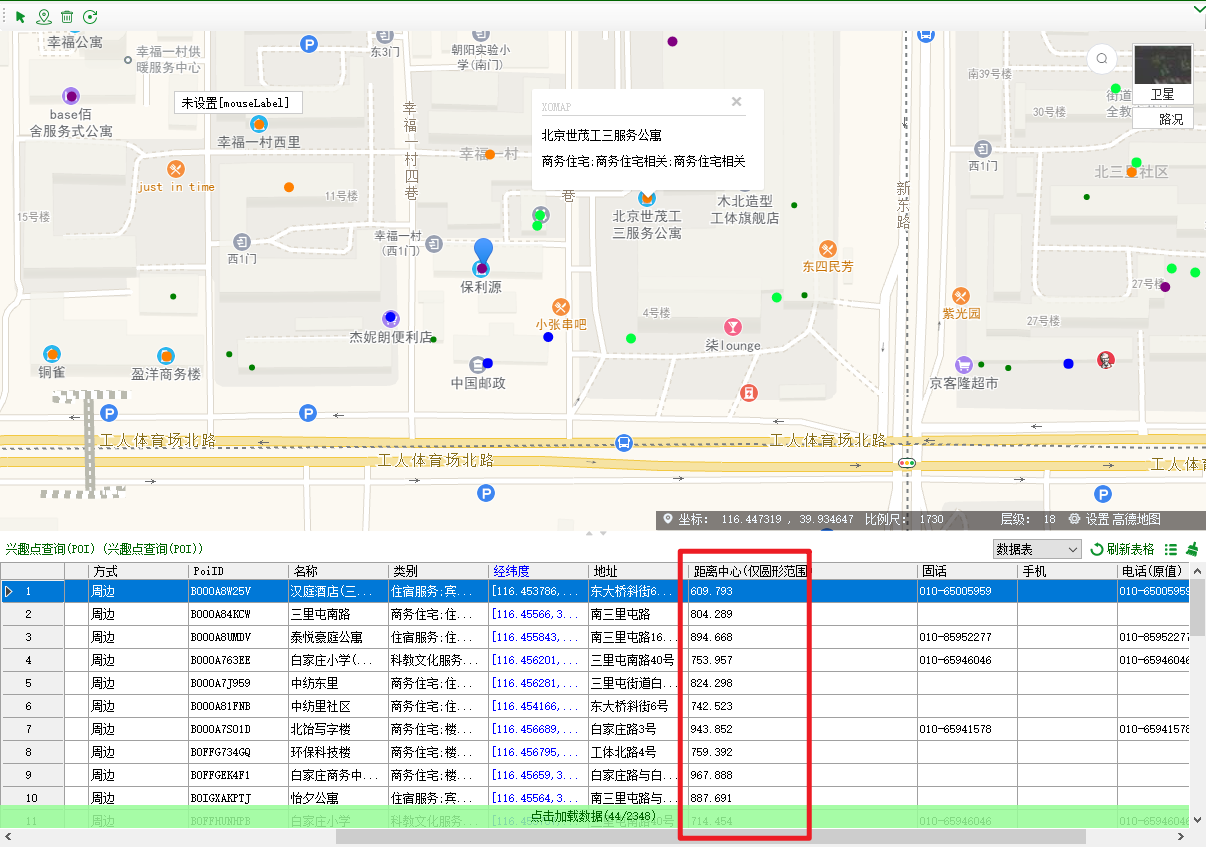Click 刷新表格 refresh table button
This screenshot has width=1206, height=847.
click(1122, 549)
